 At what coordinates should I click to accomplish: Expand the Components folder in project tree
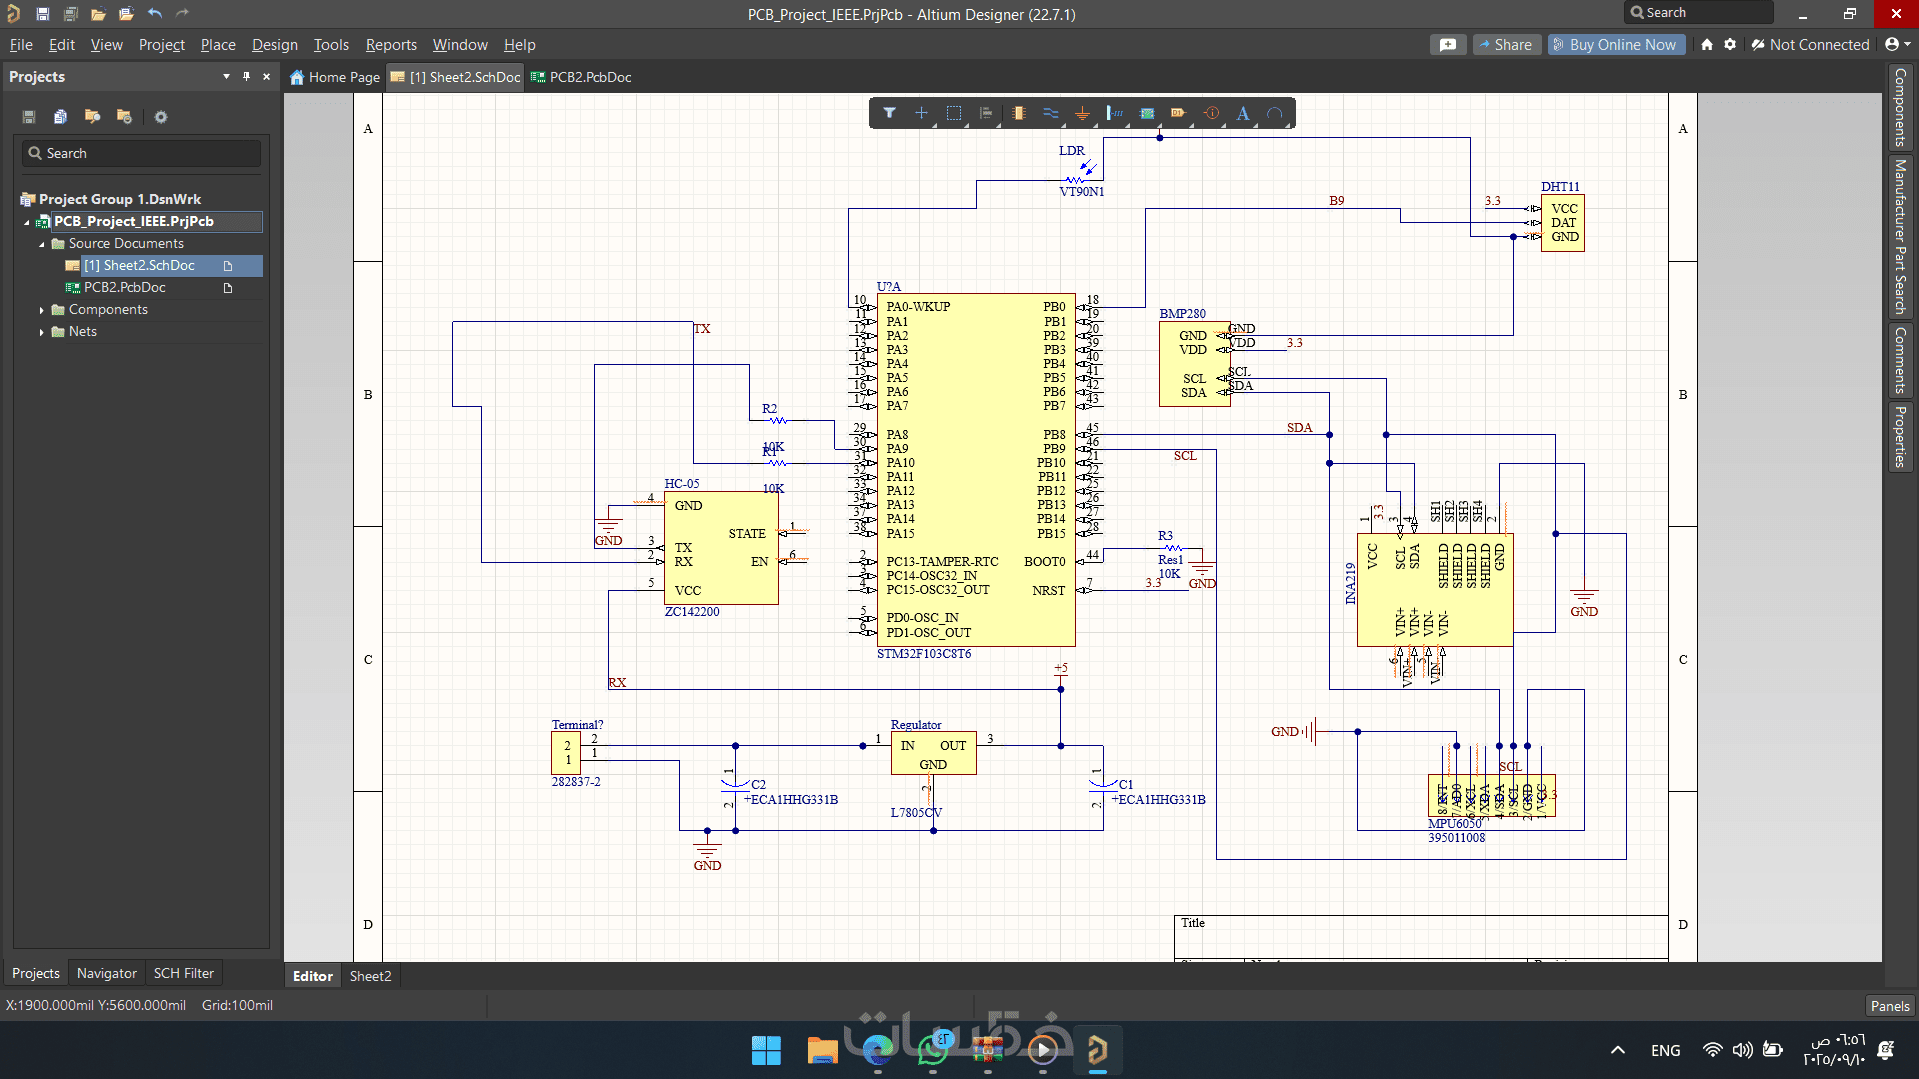click(x=41, y=310)
